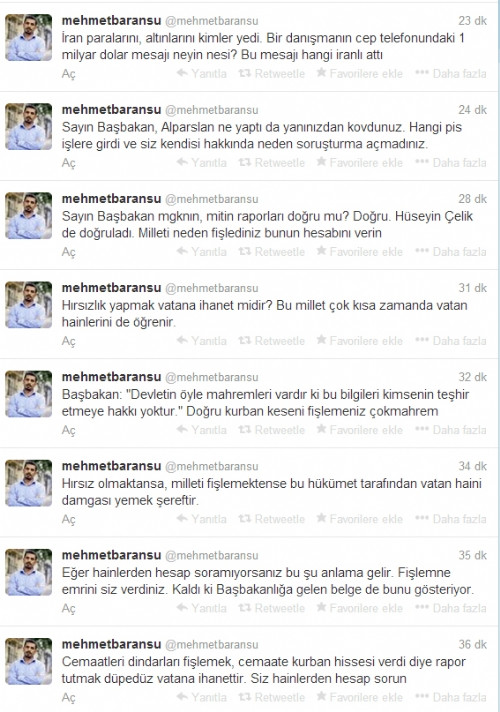This screenshot has height=712, width=500.
Task: Open the 28 dk timestamp link
Action: (472, 199)
